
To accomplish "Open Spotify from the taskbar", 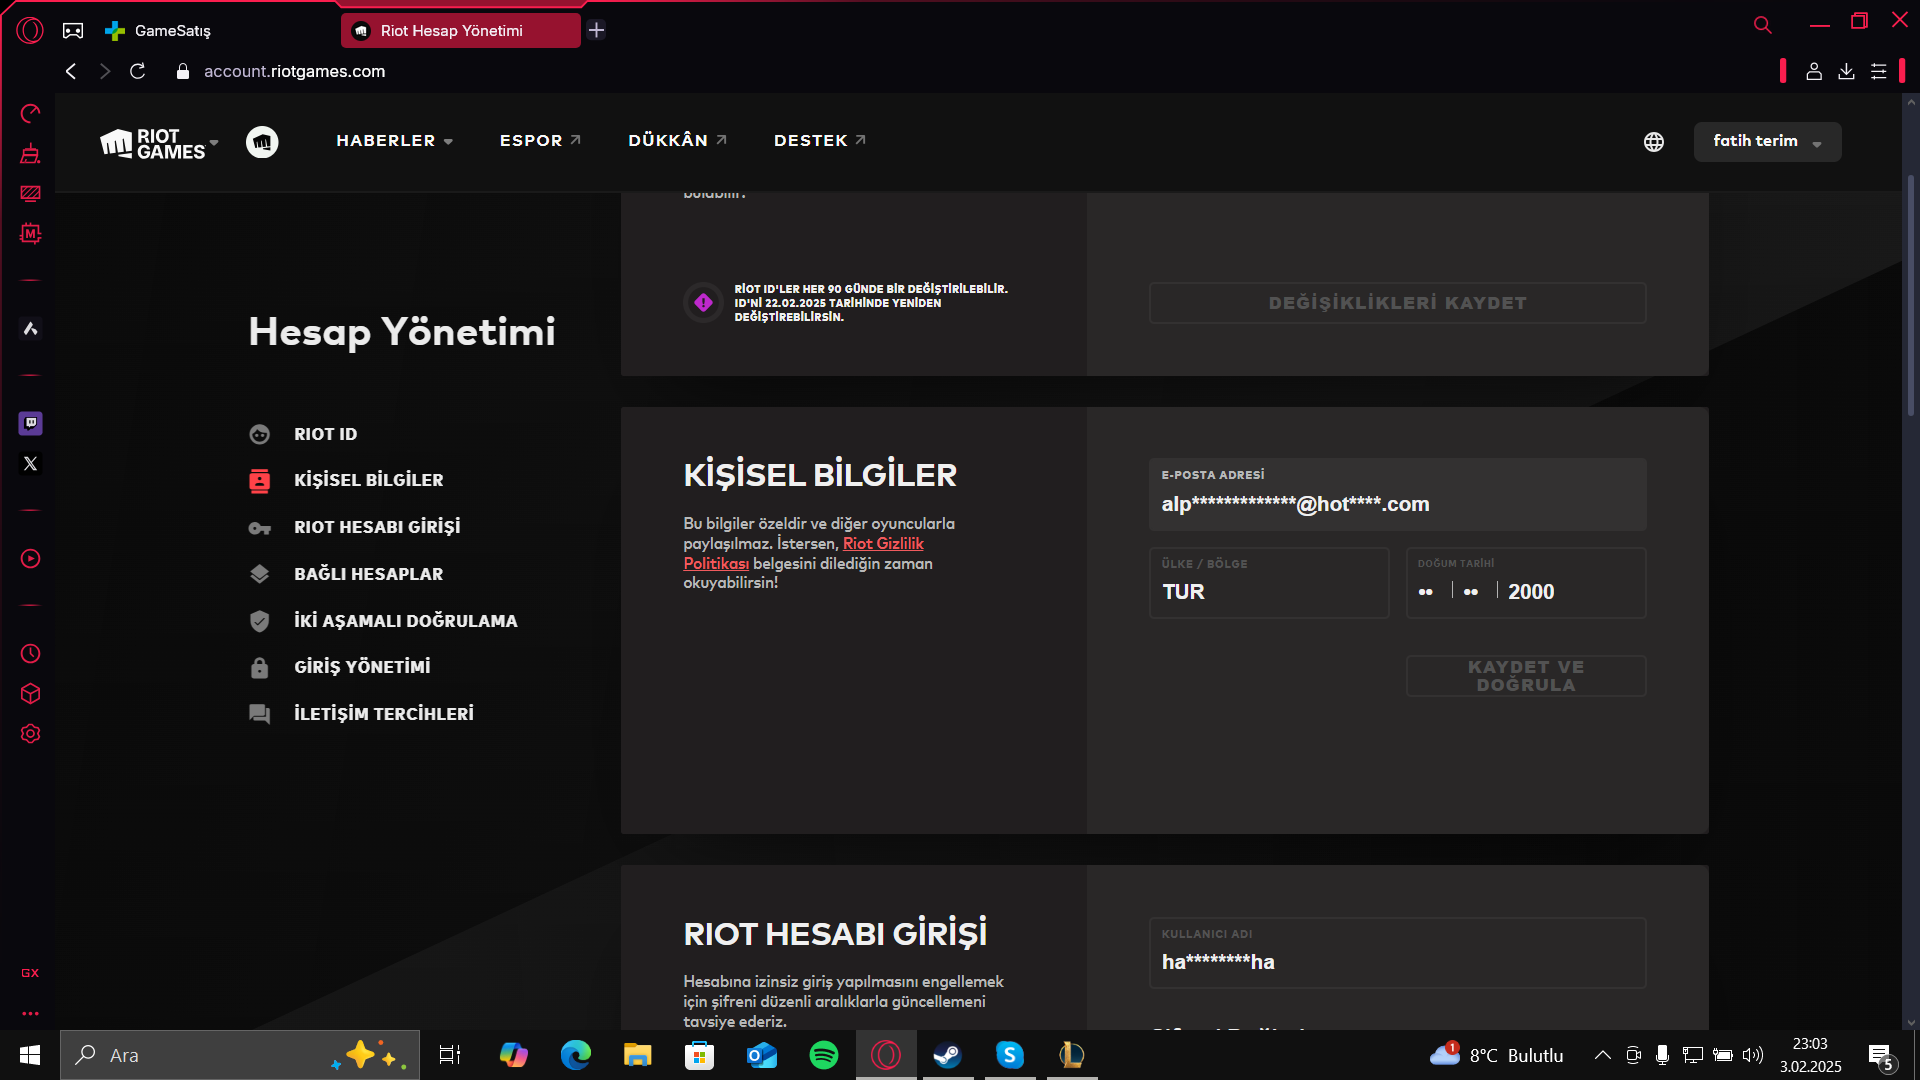I will (824, 1055).
